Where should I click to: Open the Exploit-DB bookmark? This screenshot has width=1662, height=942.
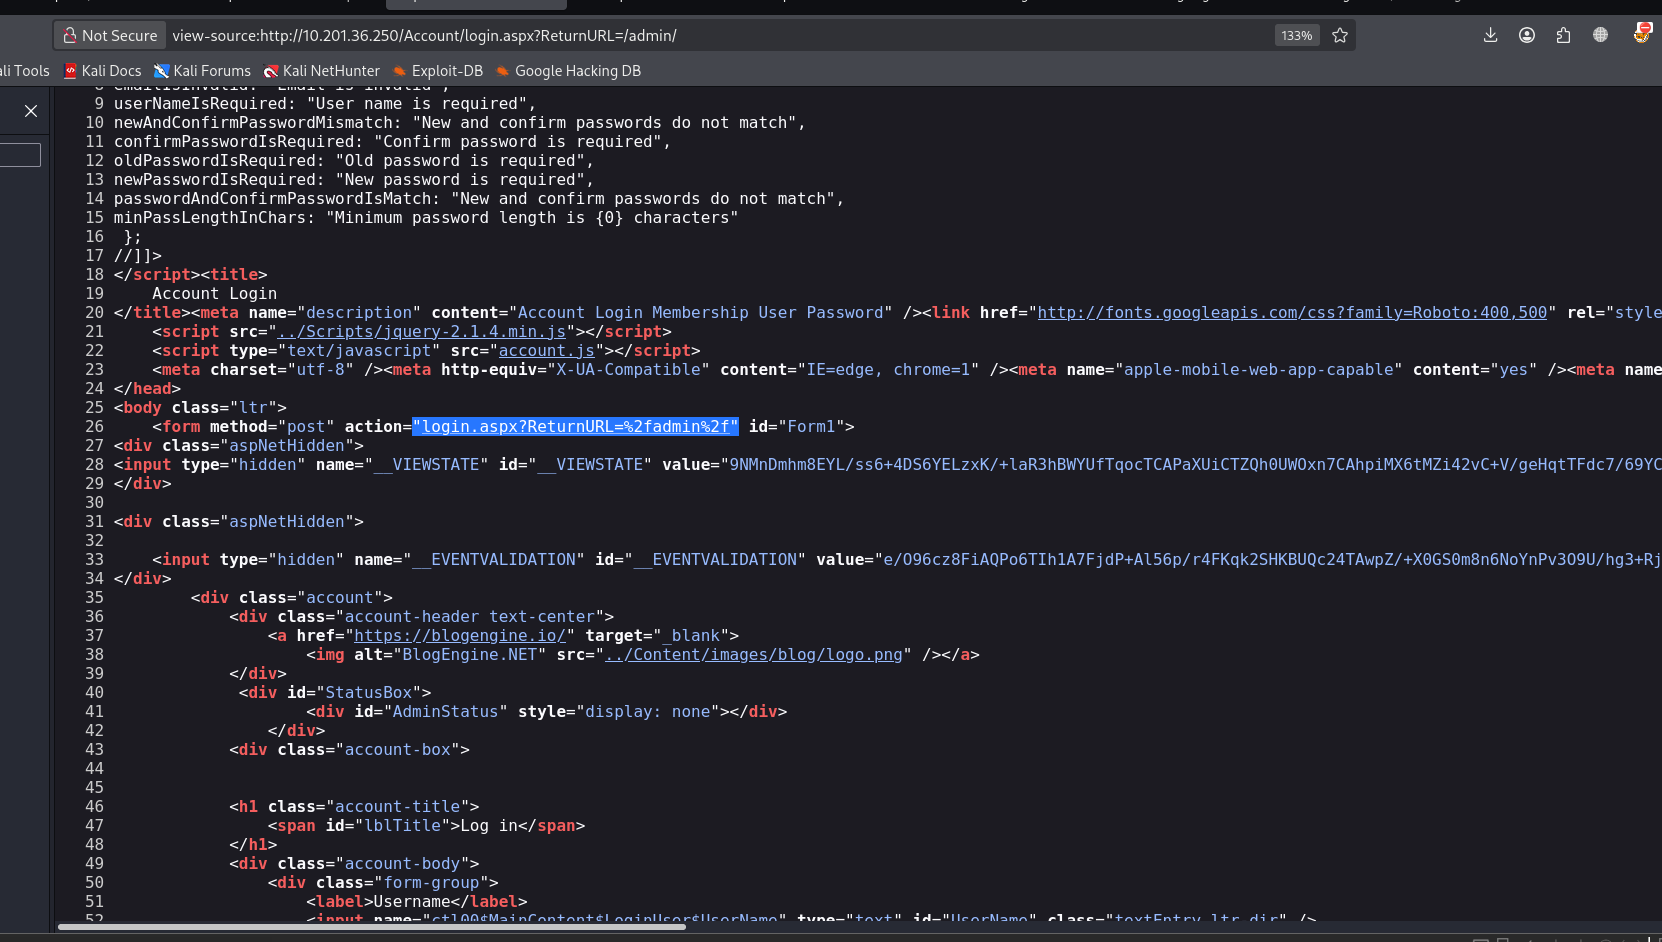(x=438, y=71)
